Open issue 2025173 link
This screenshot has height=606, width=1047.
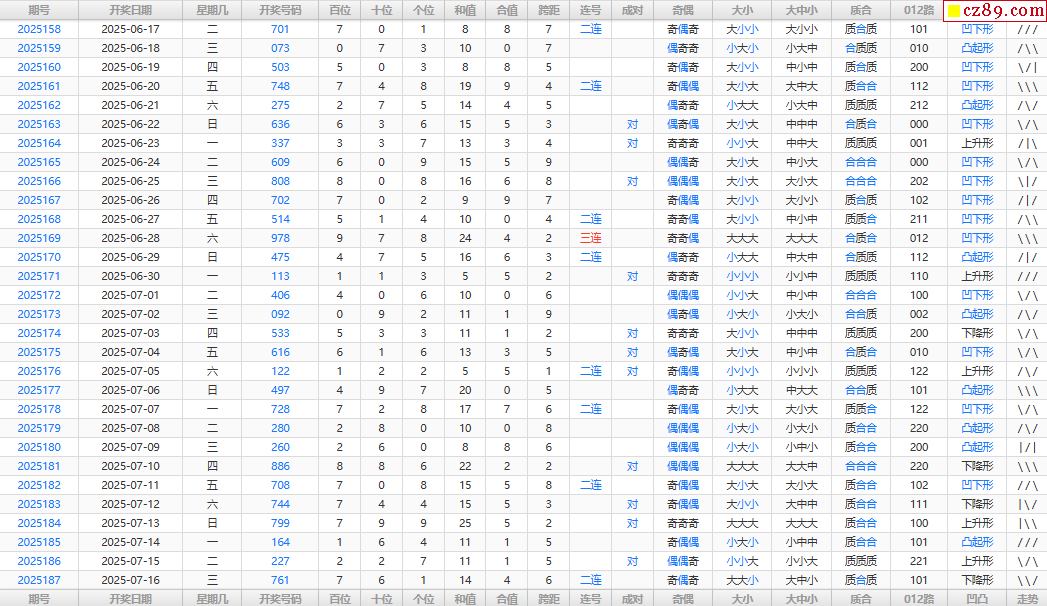pos(39,314)
